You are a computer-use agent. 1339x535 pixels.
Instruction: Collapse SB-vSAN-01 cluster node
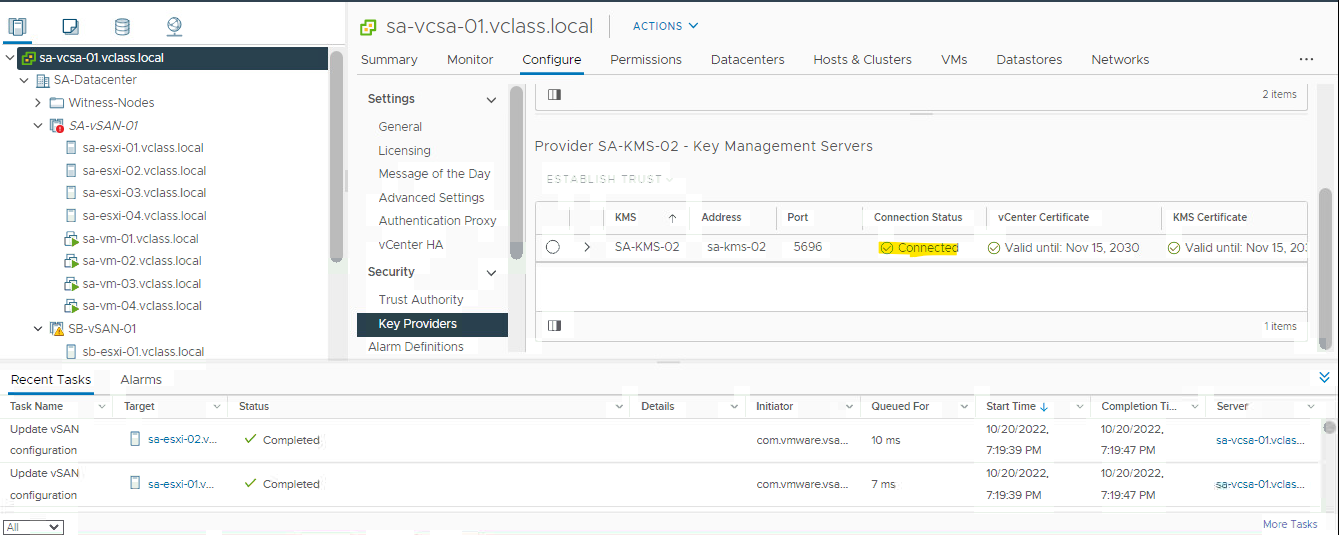pos(38,329)
